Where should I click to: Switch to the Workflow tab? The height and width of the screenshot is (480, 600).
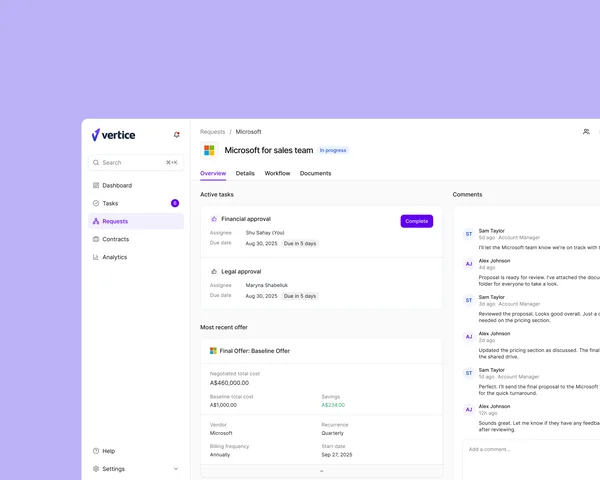277,173
